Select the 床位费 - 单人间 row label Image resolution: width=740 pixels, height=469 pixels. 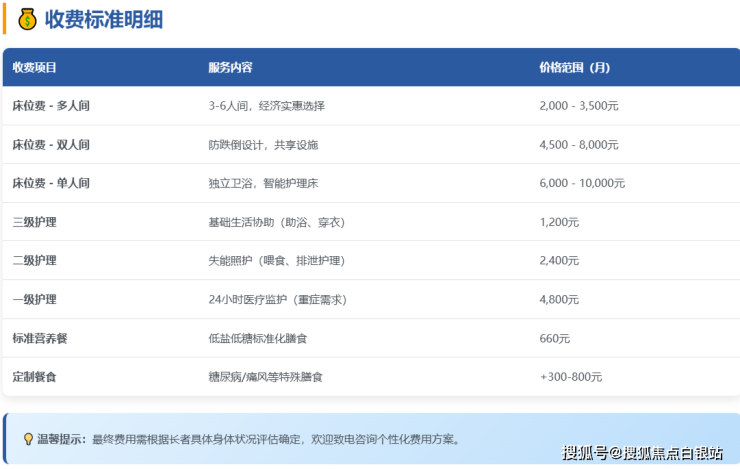51,183
